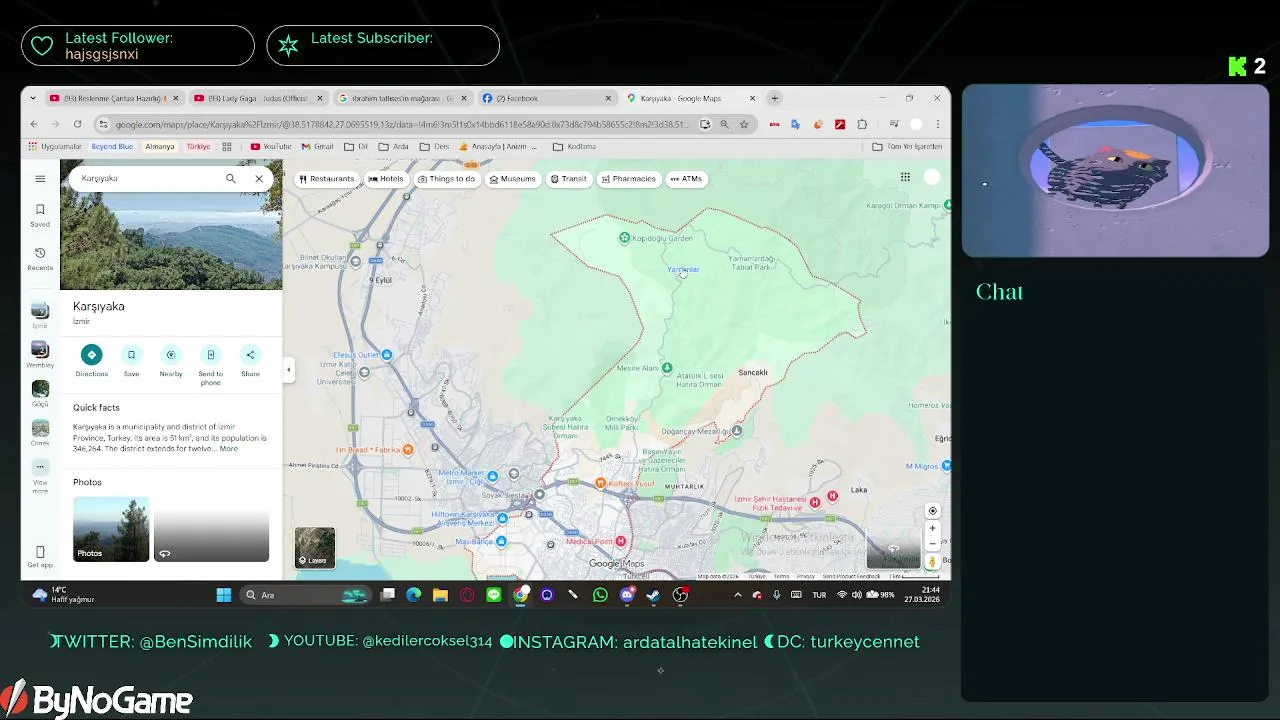Reload the page
The image size is (1280, 720).
tap(77, 124)
